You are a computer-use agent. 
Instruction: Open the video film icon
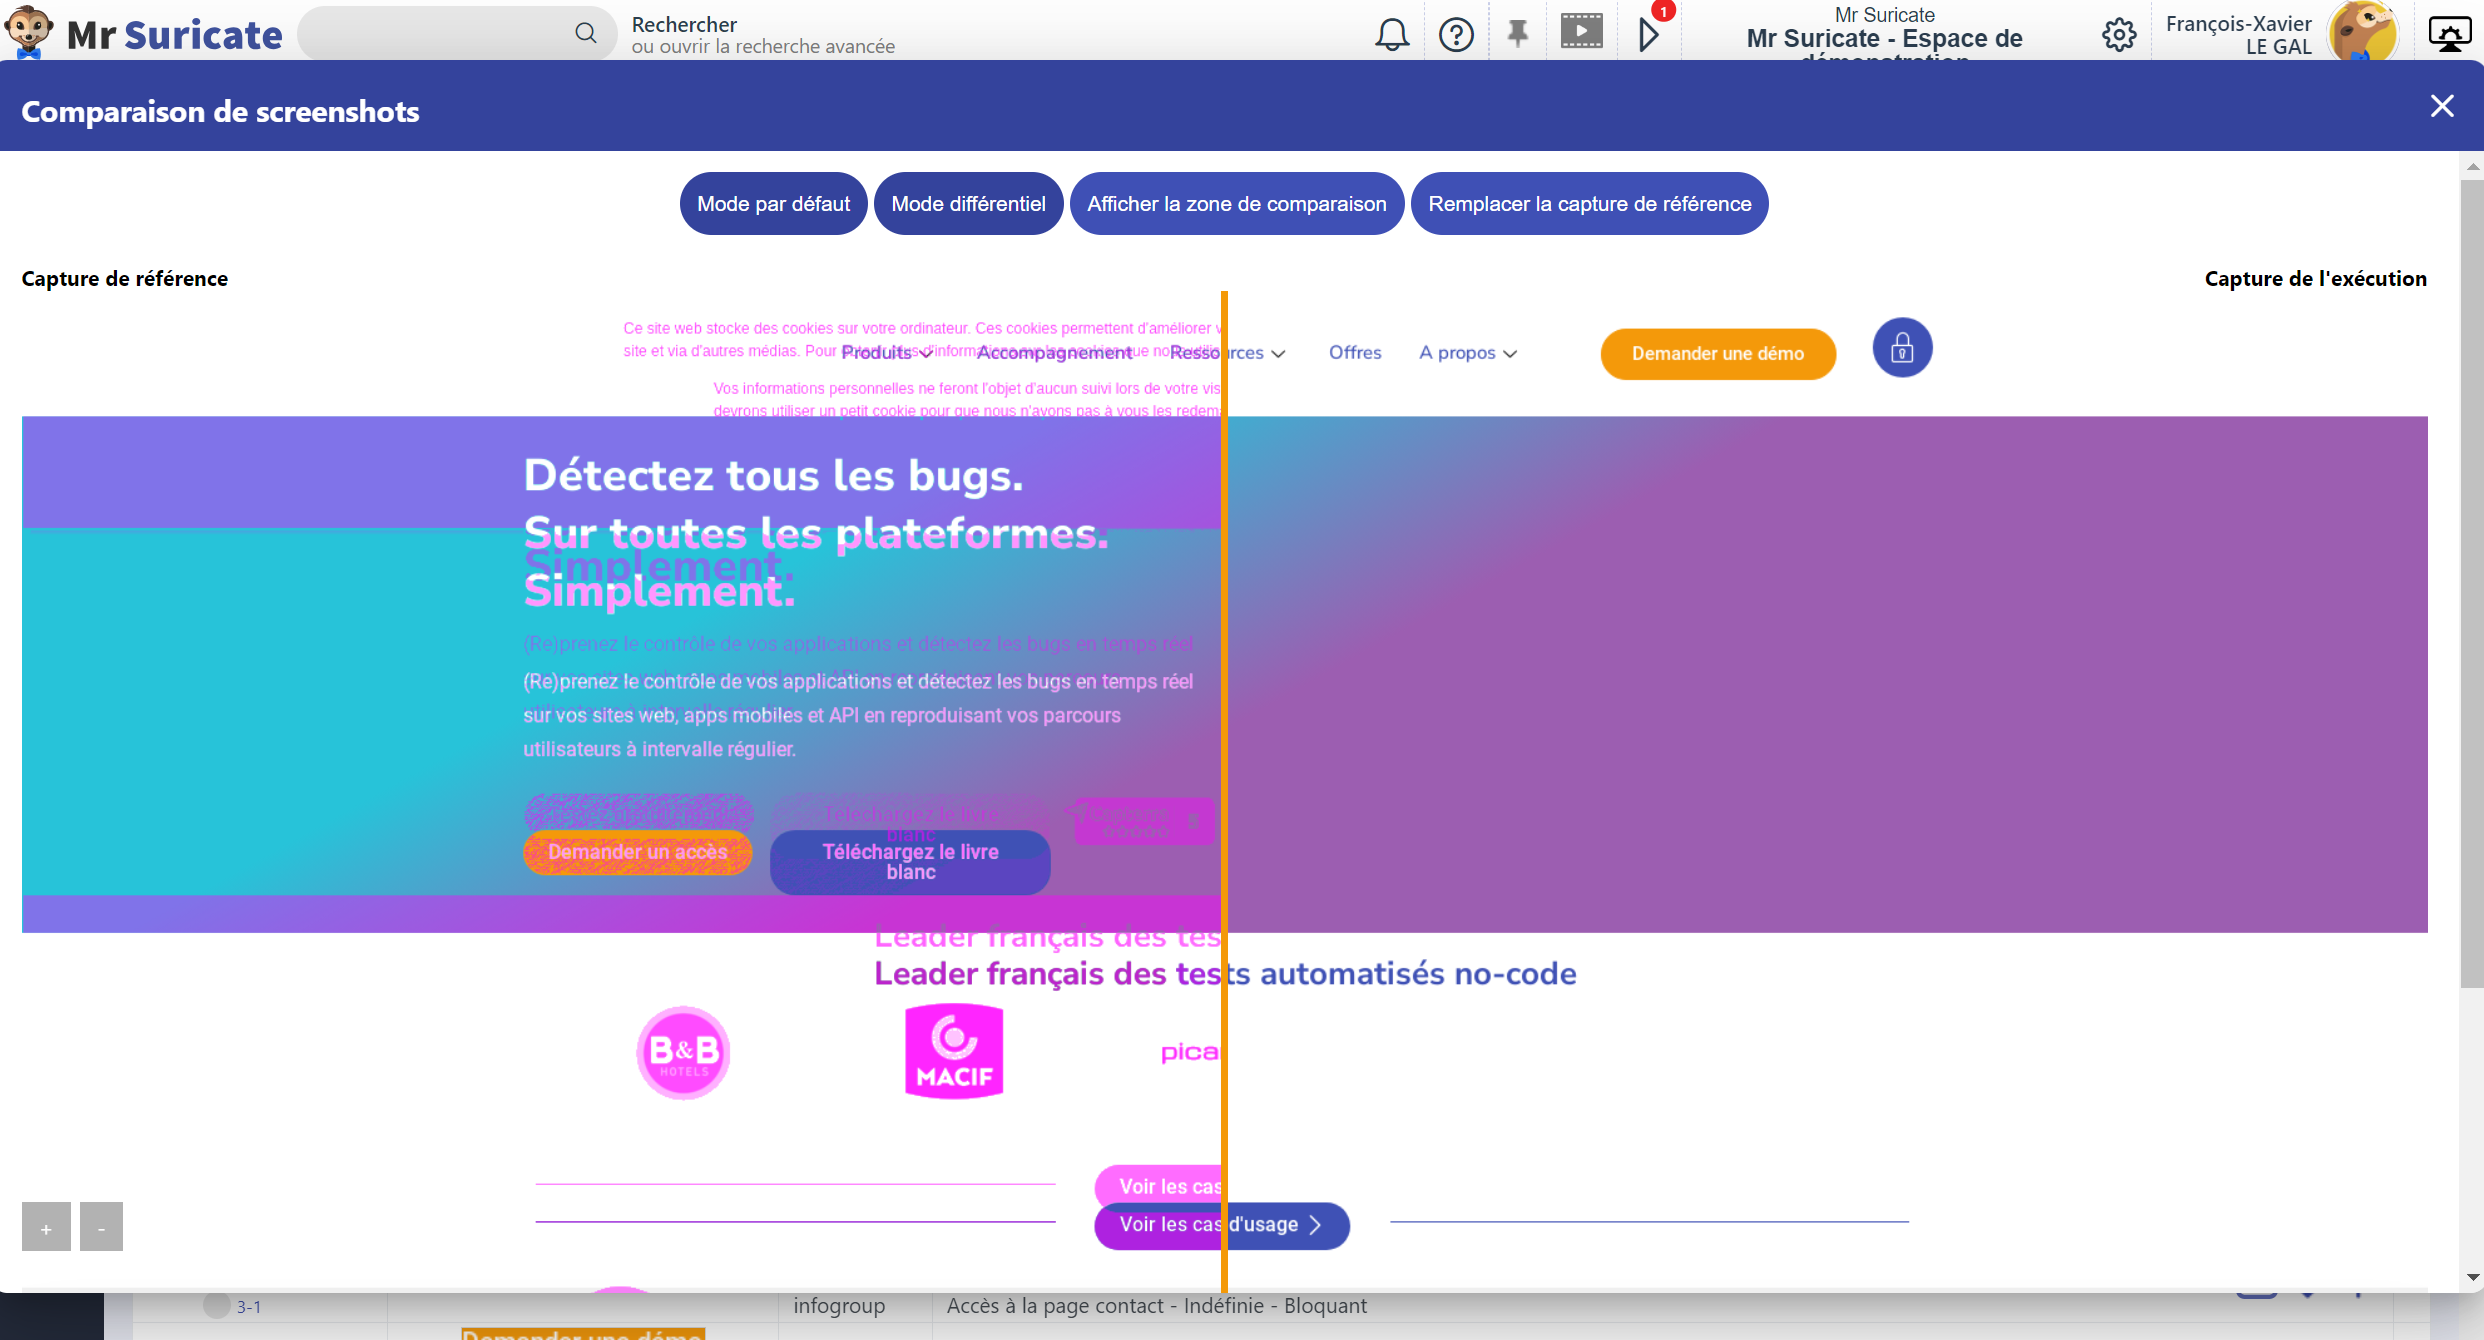point(1582,31)
